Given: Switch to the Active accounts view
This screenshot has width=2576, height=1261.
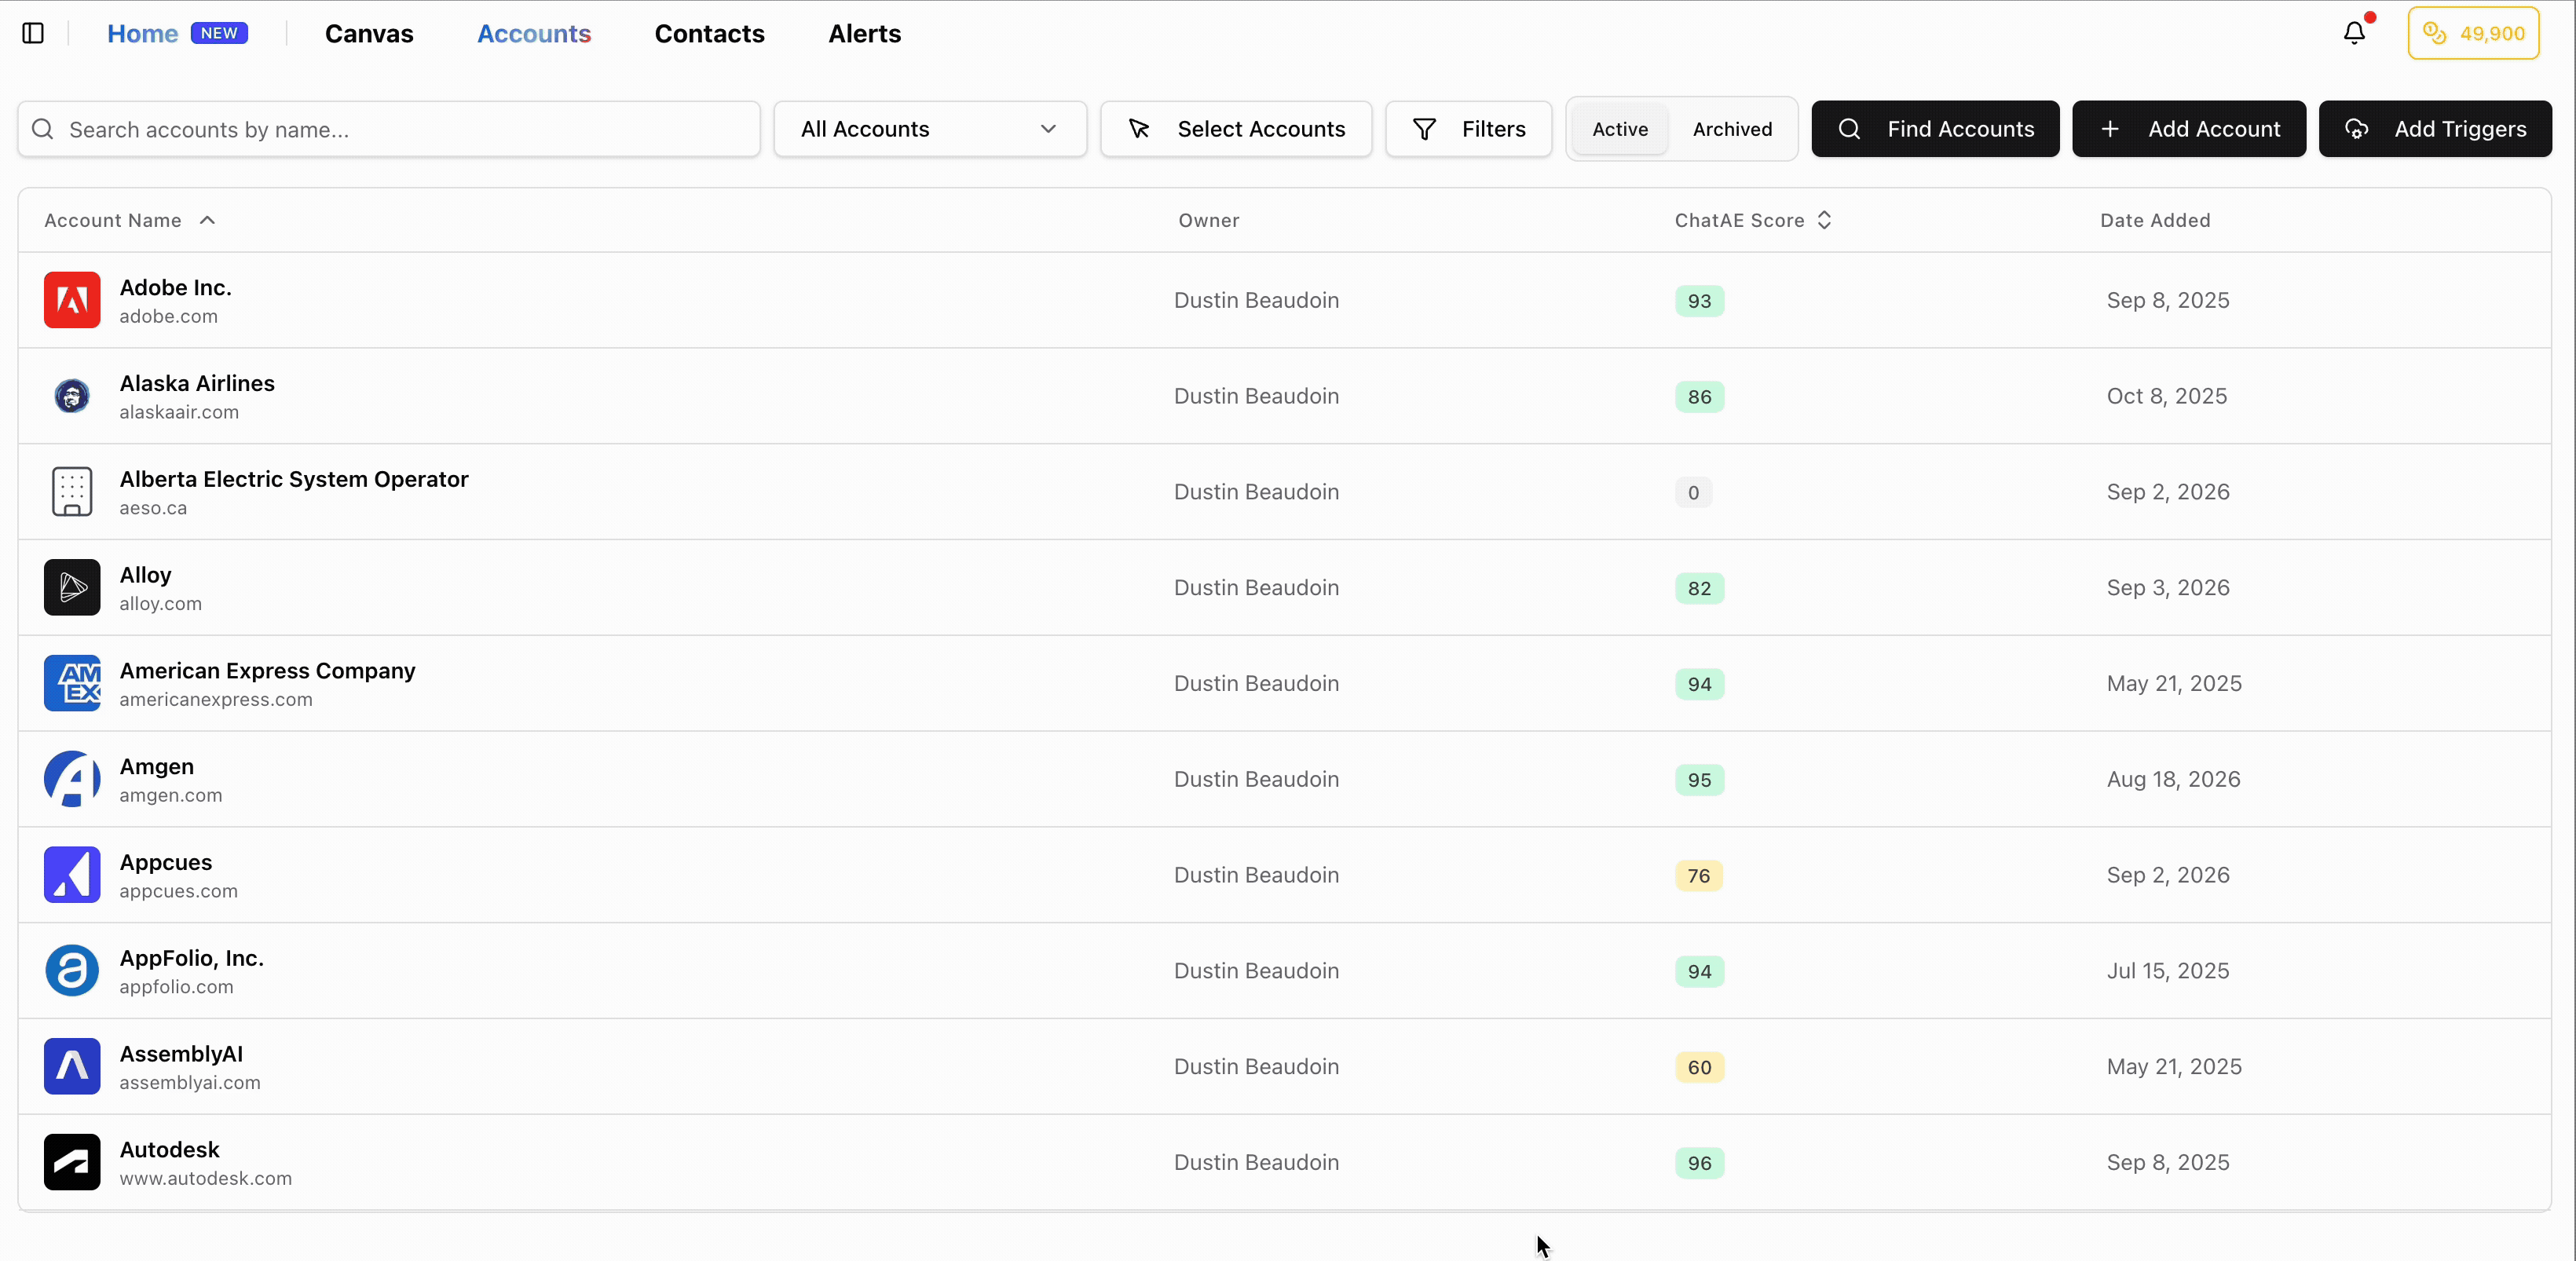Looking at the screenshot, I should tap(1620, 129).
